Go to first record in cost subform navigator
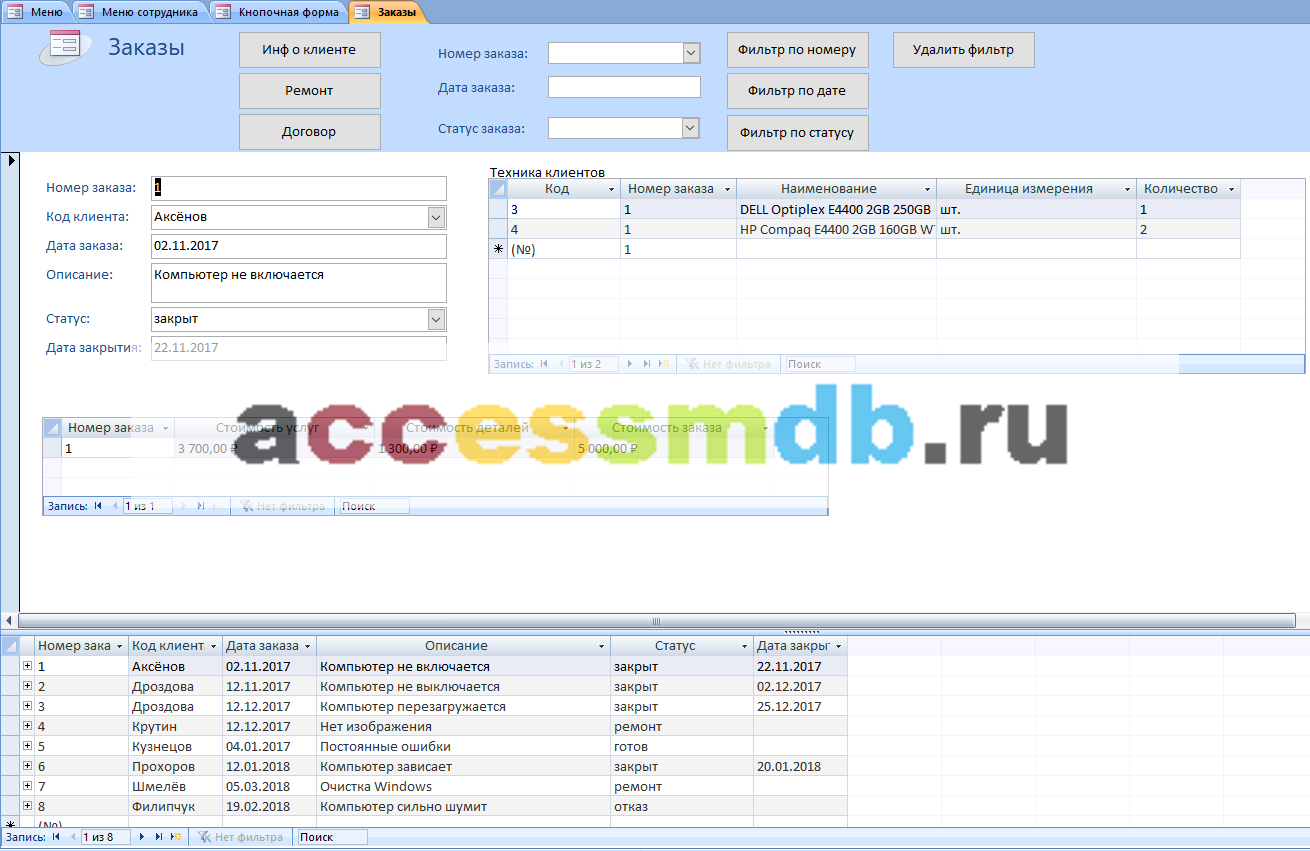The height and width of the screenshot is (851, 1310). click(98, 506)
